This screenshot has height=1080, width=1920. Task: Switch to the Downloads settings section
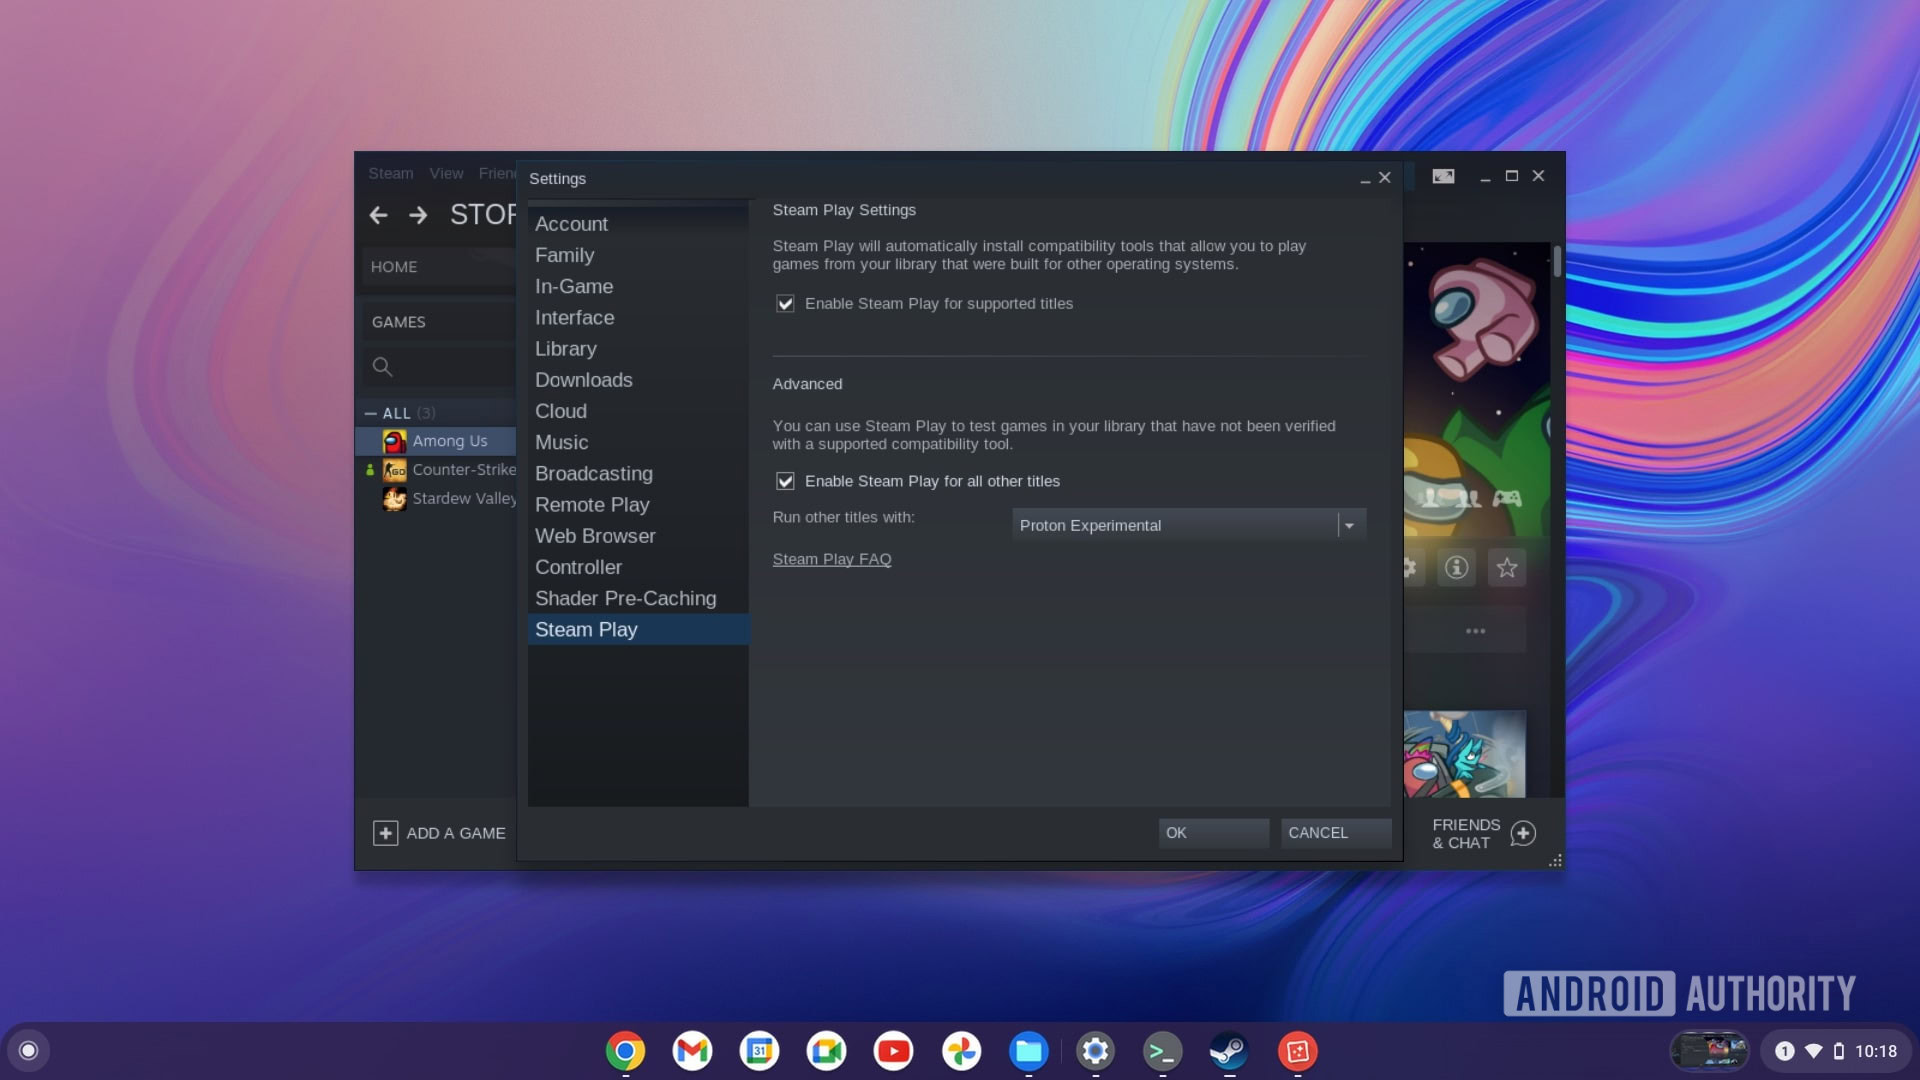(x=583, y=380)
